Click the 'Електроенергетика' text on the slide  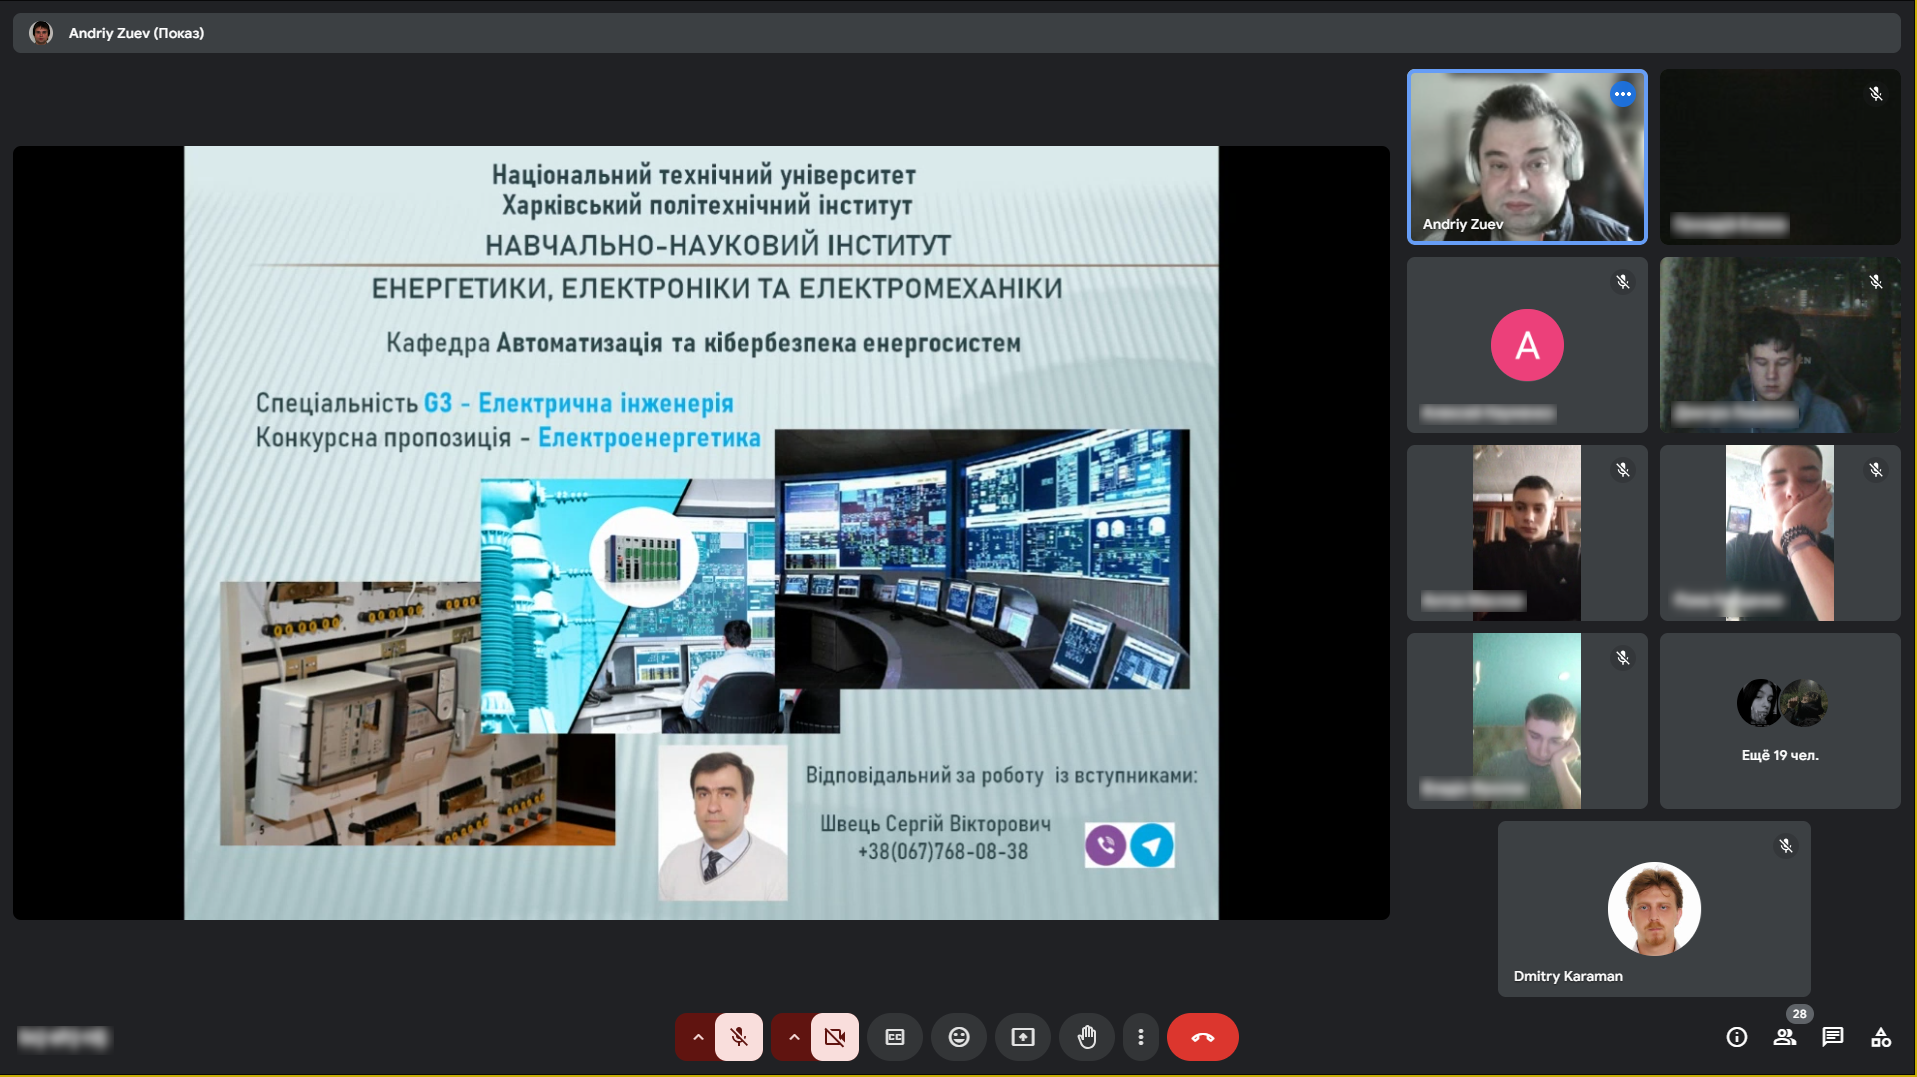[649, 438]
